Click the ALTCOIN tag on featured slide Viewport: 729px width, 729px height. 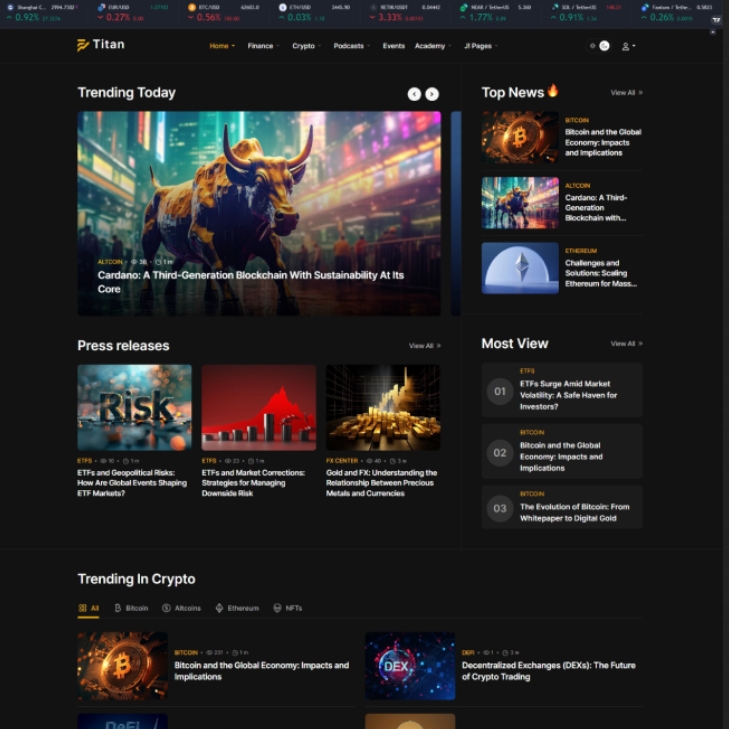tap(110, 262)
